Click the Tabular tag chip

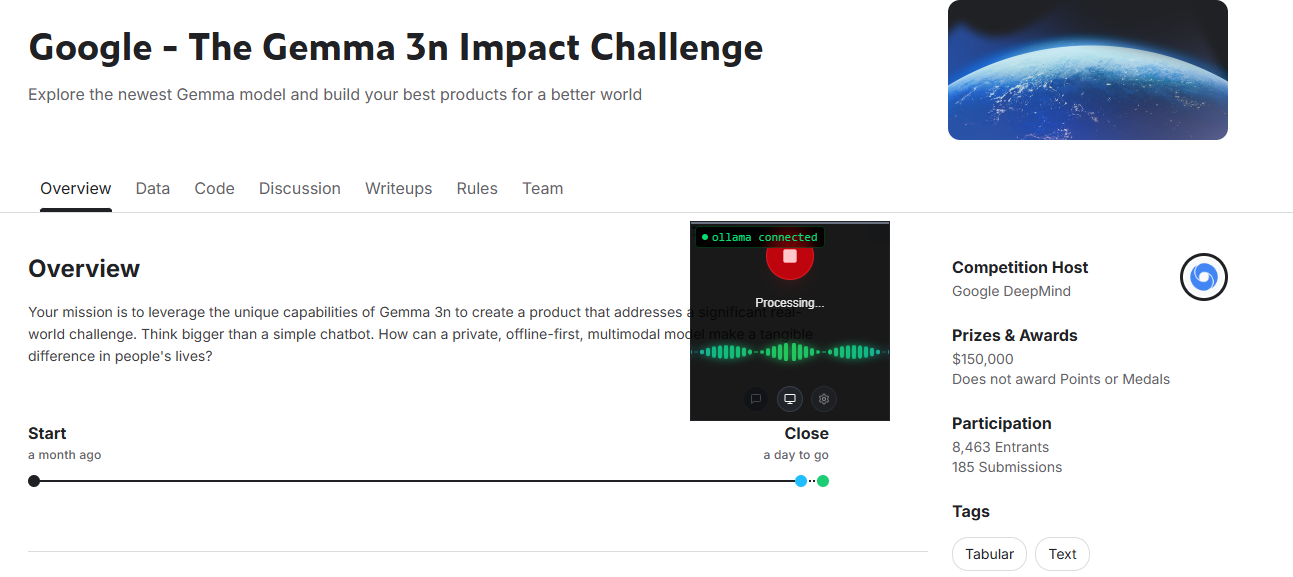pyautogui.click(x=990, y=554)
